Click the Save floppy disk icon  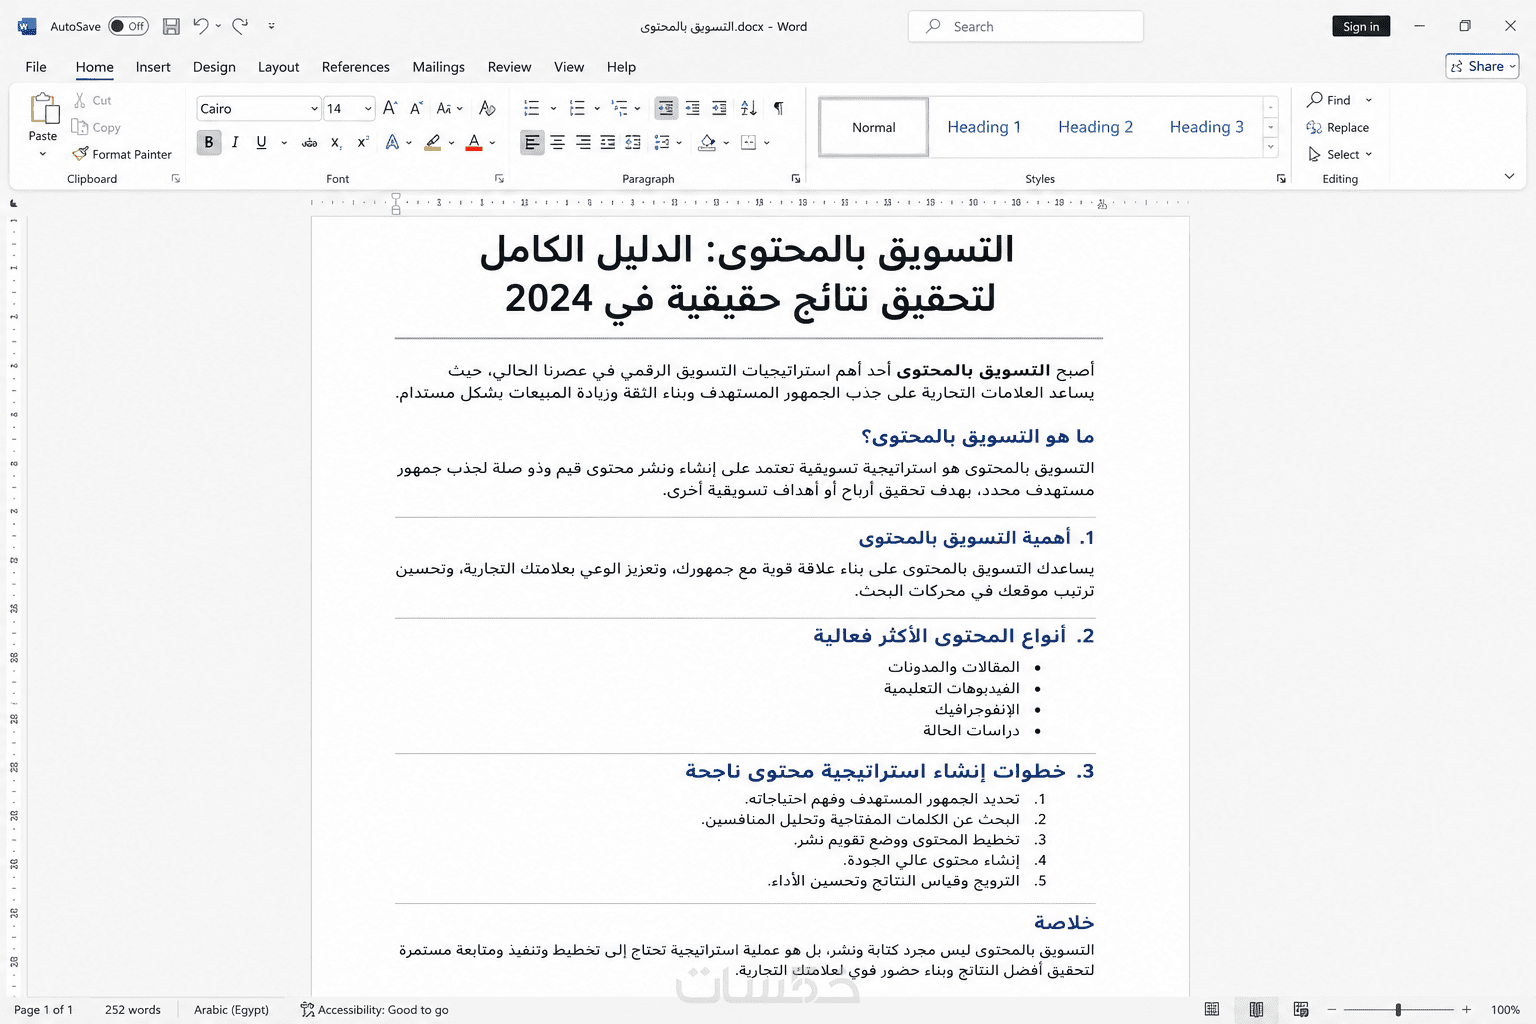[171, 26]
